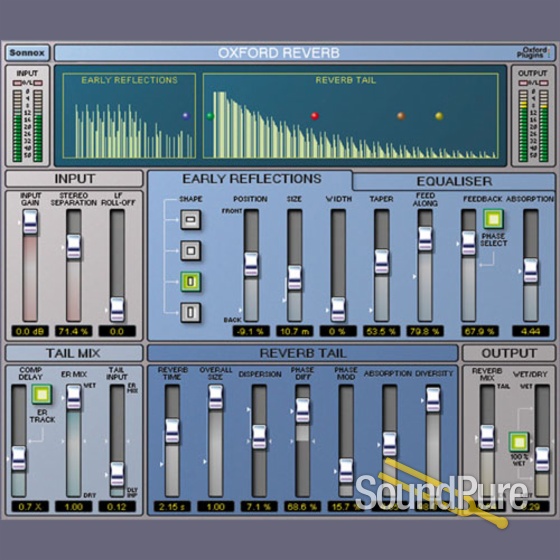Click the ER Mix slider handle
Screen dimensions: 560x560
click(x=74, y=398)
